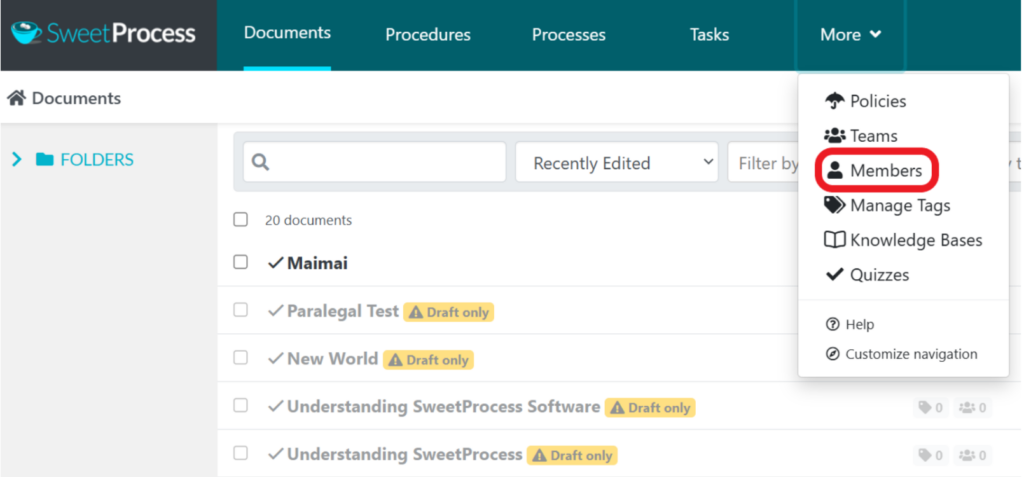The width and height of the screenshot is (1024, 477).
Task: Click the More dropdown chevron
Action: [876, 34]
